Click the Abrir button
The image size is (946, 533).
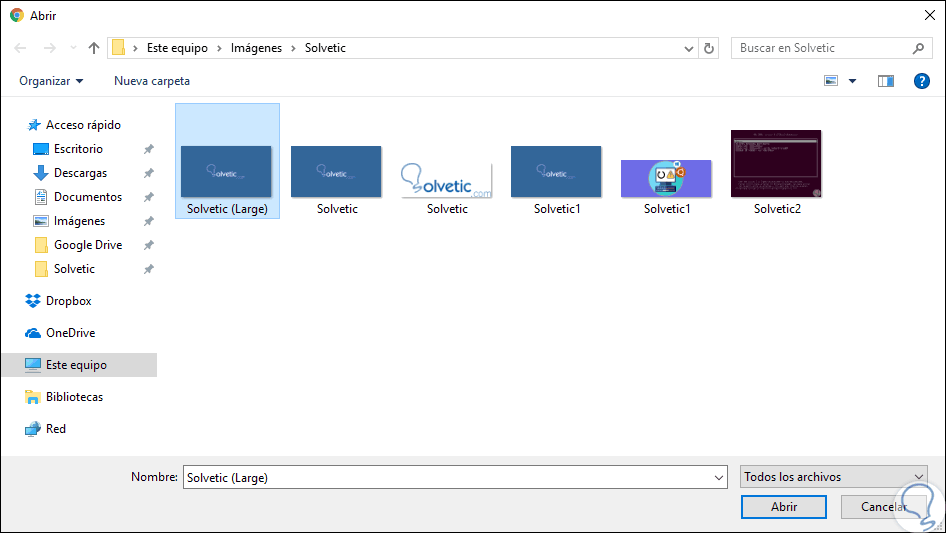click(x=784, y=507)
